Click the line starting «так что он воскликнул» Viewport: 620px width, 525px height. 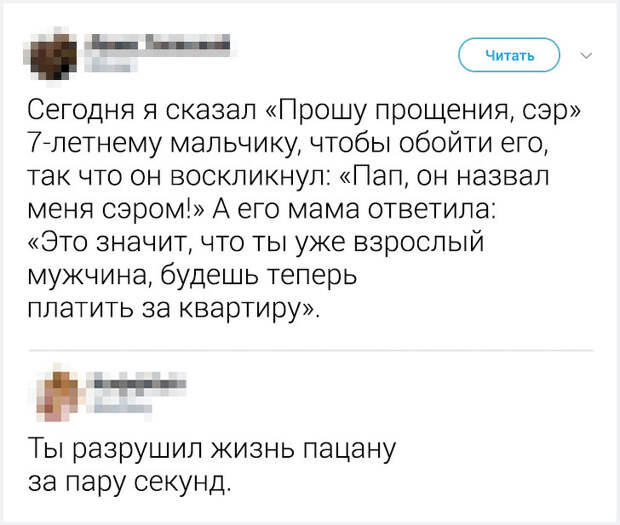click(288, 176)
